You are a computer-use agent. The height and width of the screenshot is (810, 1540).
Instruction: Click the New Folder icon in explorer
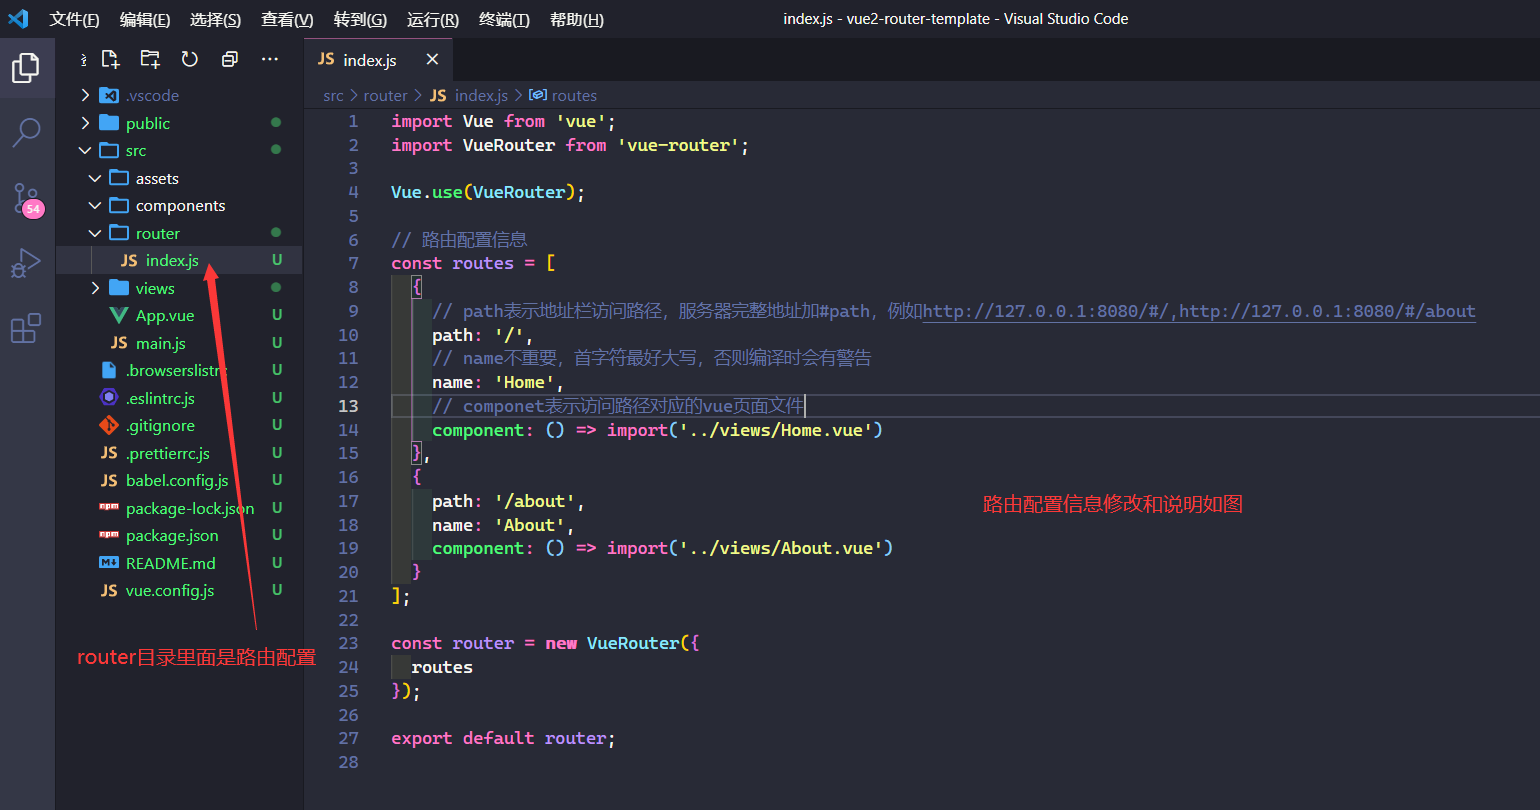[150, 60]
